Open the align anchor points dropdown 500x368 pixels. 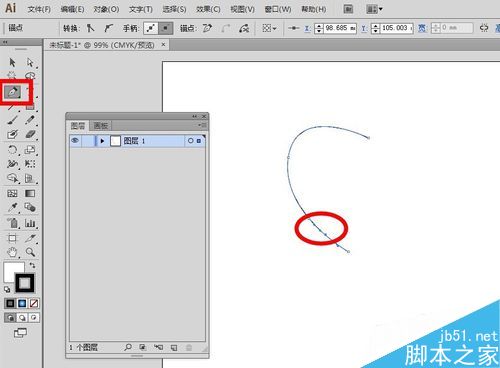coord(269,28)
